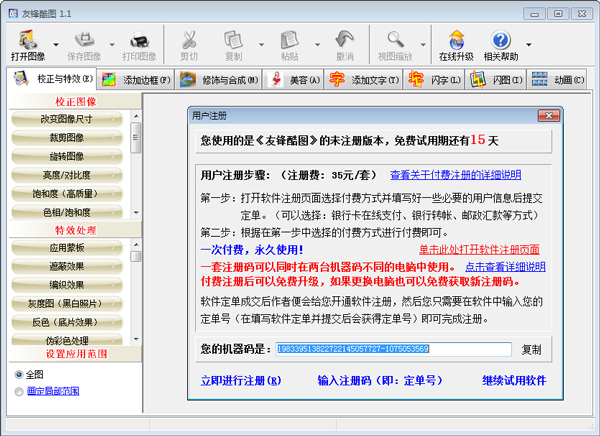The height and width of the screenshot is (436, 600).
Task: Click the 校正图像 list scrollbar thumb
Action: tap(135, 137)
